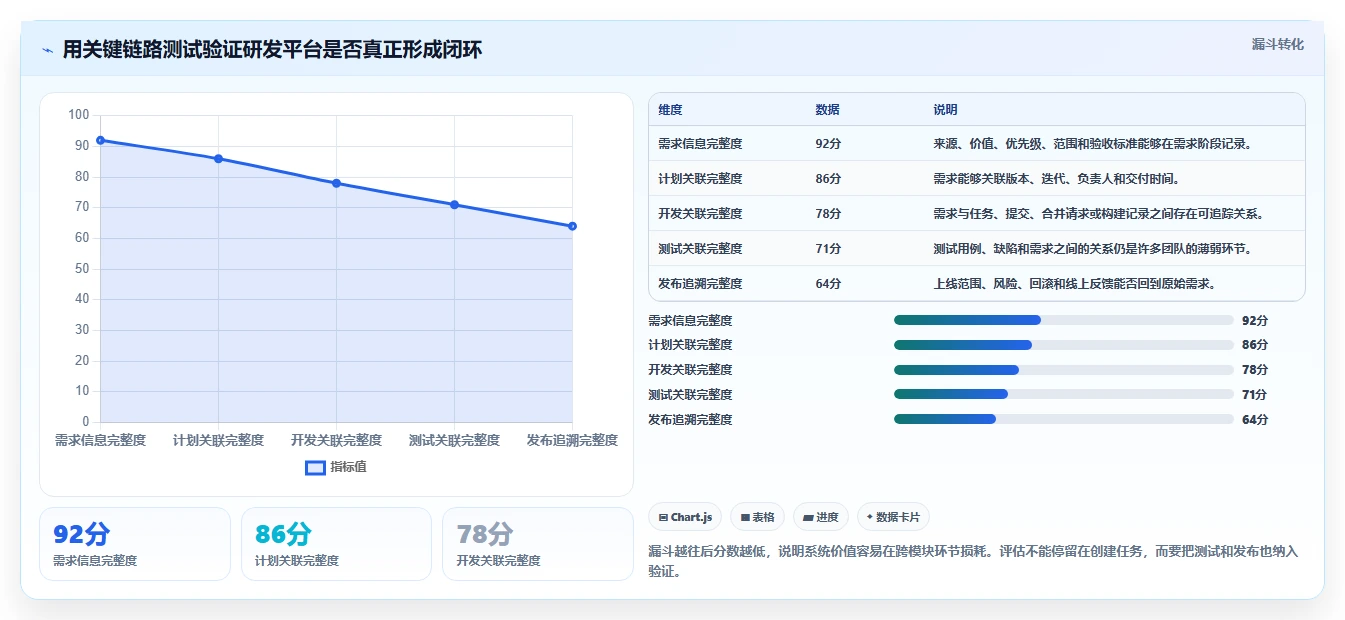Click the 测试关联完整度 progress bar at 71分
Image resolution: width=1345 pixels, height=620 pixels.
tap(1063, 394)
